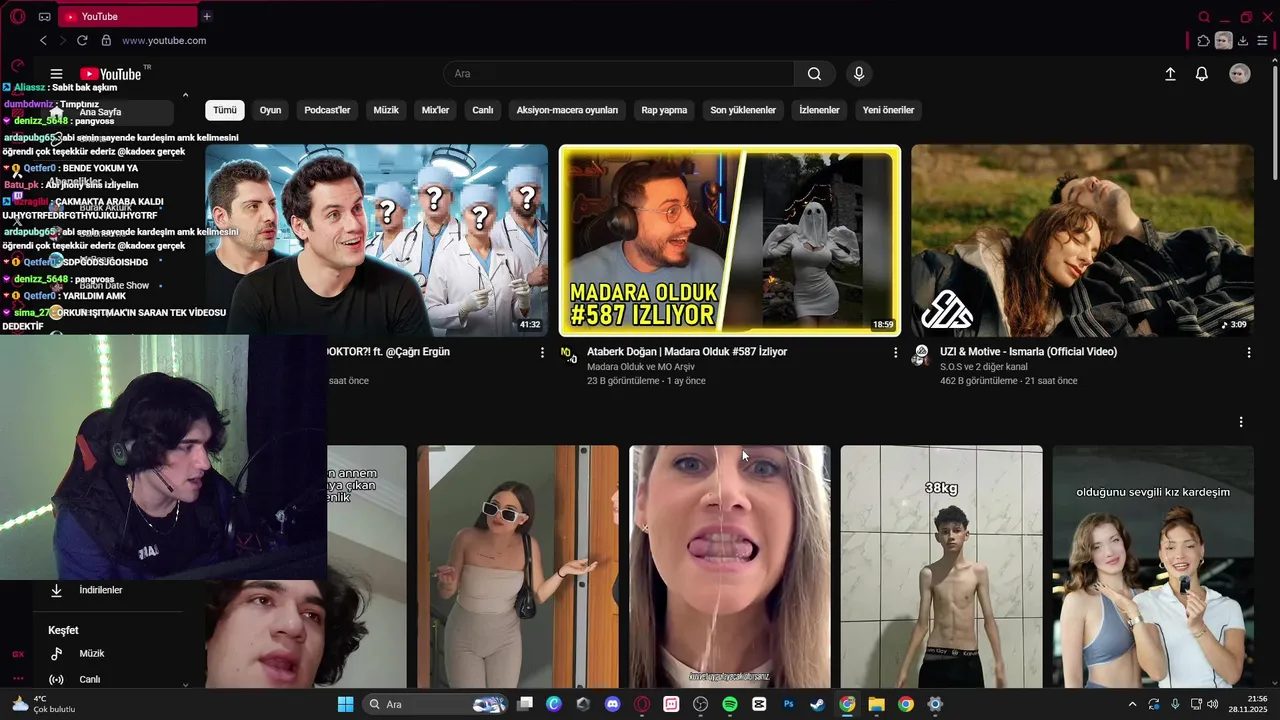The width and height of the screenshot is (1280, 720).
Task: Open options menu for Madara Olduk video
Action: tap(896, 352)
